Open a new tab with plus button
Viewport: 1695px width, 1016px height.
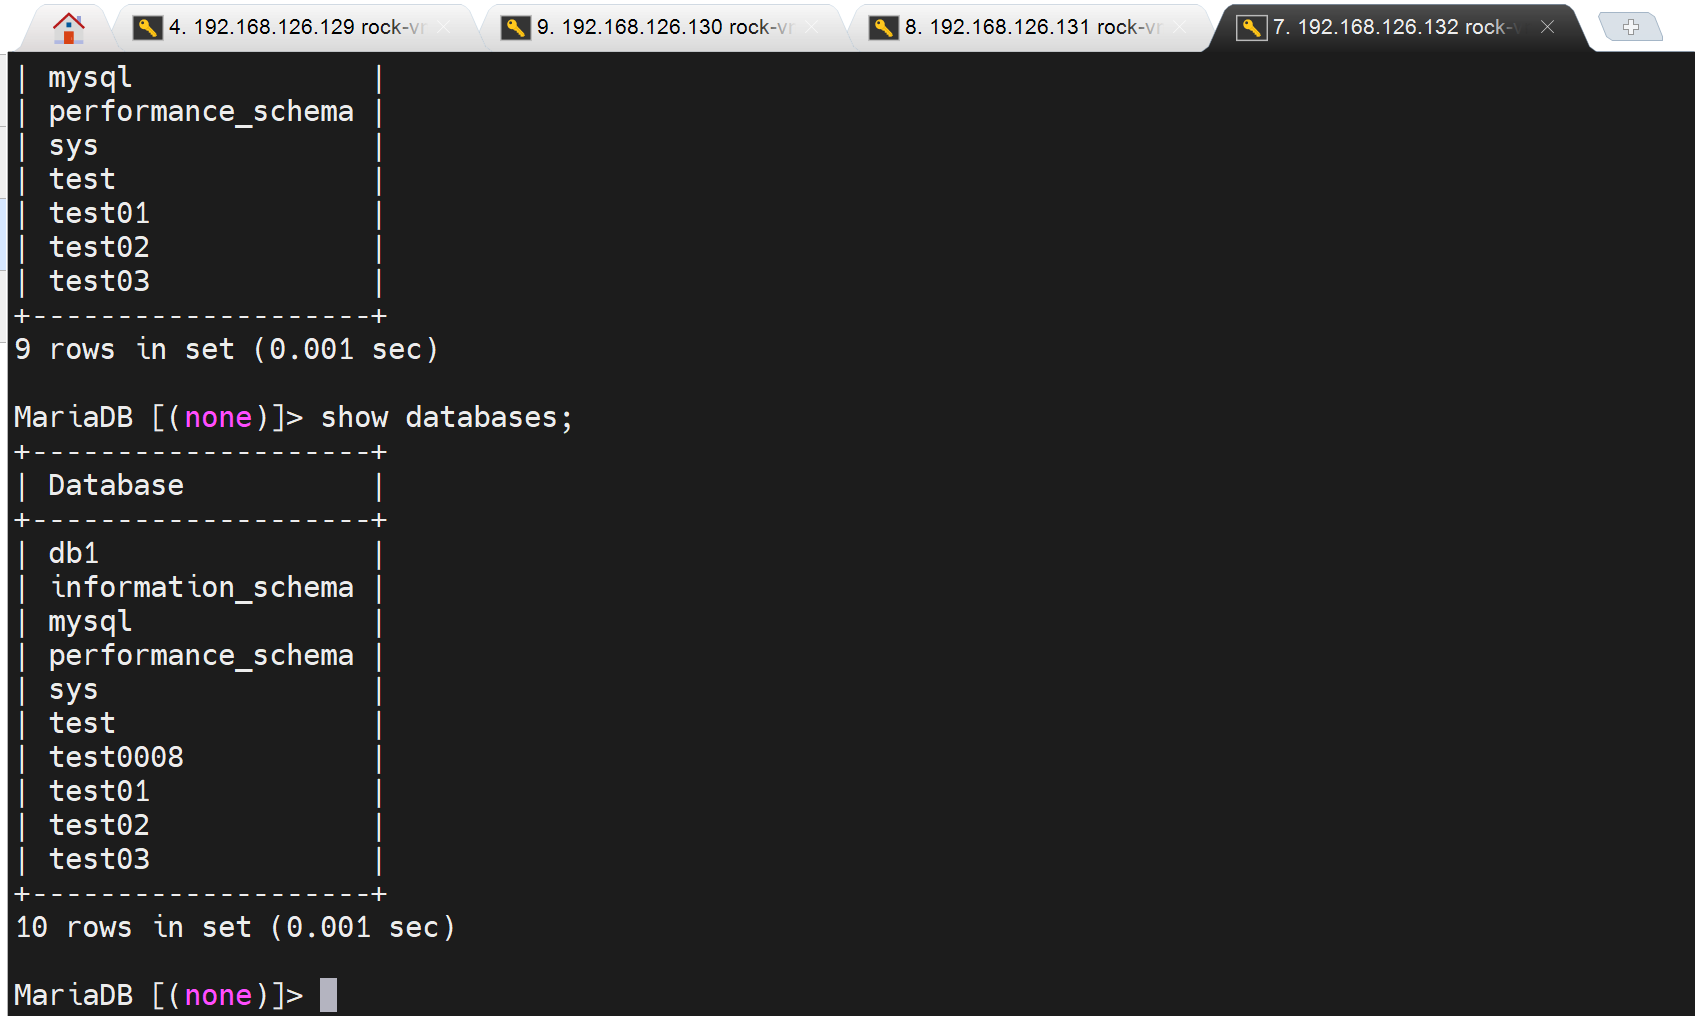click(x=1630, y=28)
